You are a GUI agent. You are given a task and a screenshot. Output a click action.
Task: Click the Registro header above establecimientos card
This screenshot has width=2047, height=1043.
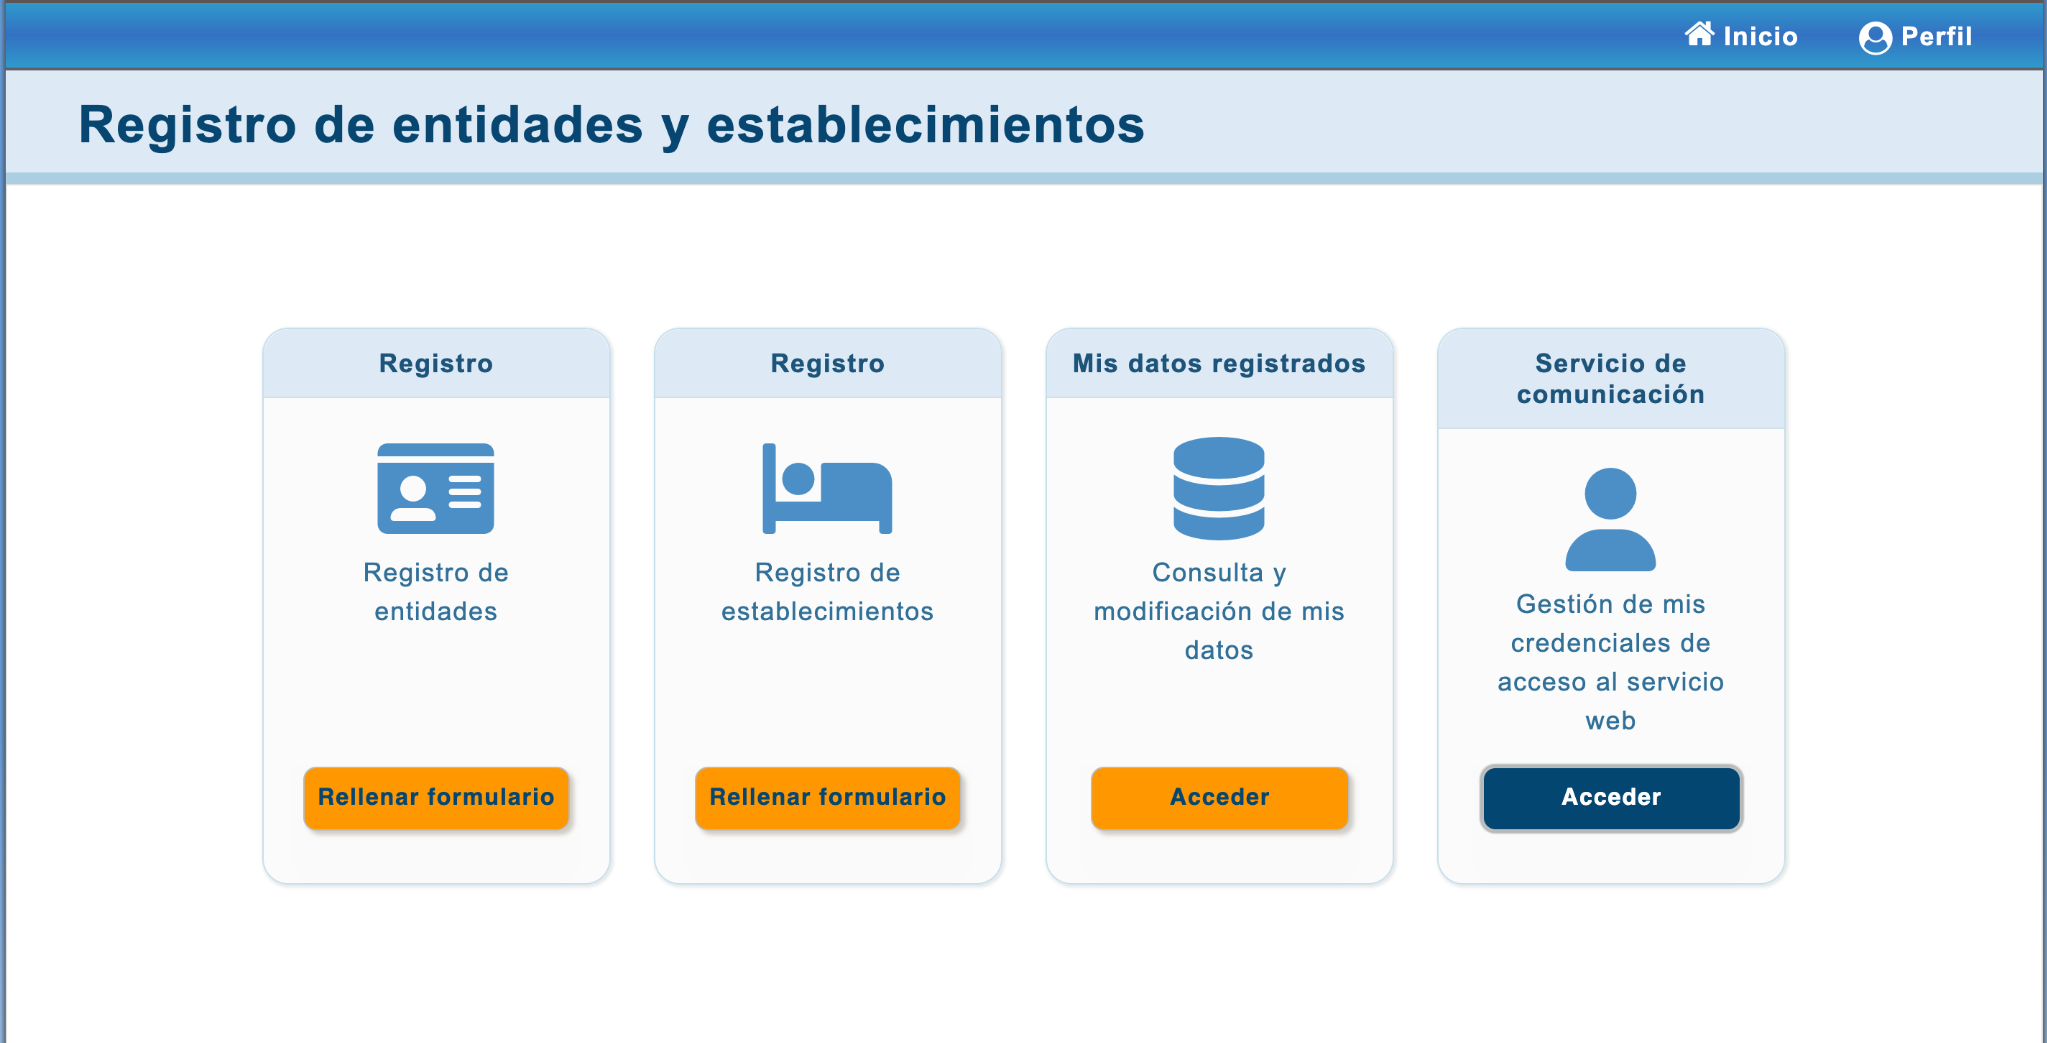coord(828,363)
